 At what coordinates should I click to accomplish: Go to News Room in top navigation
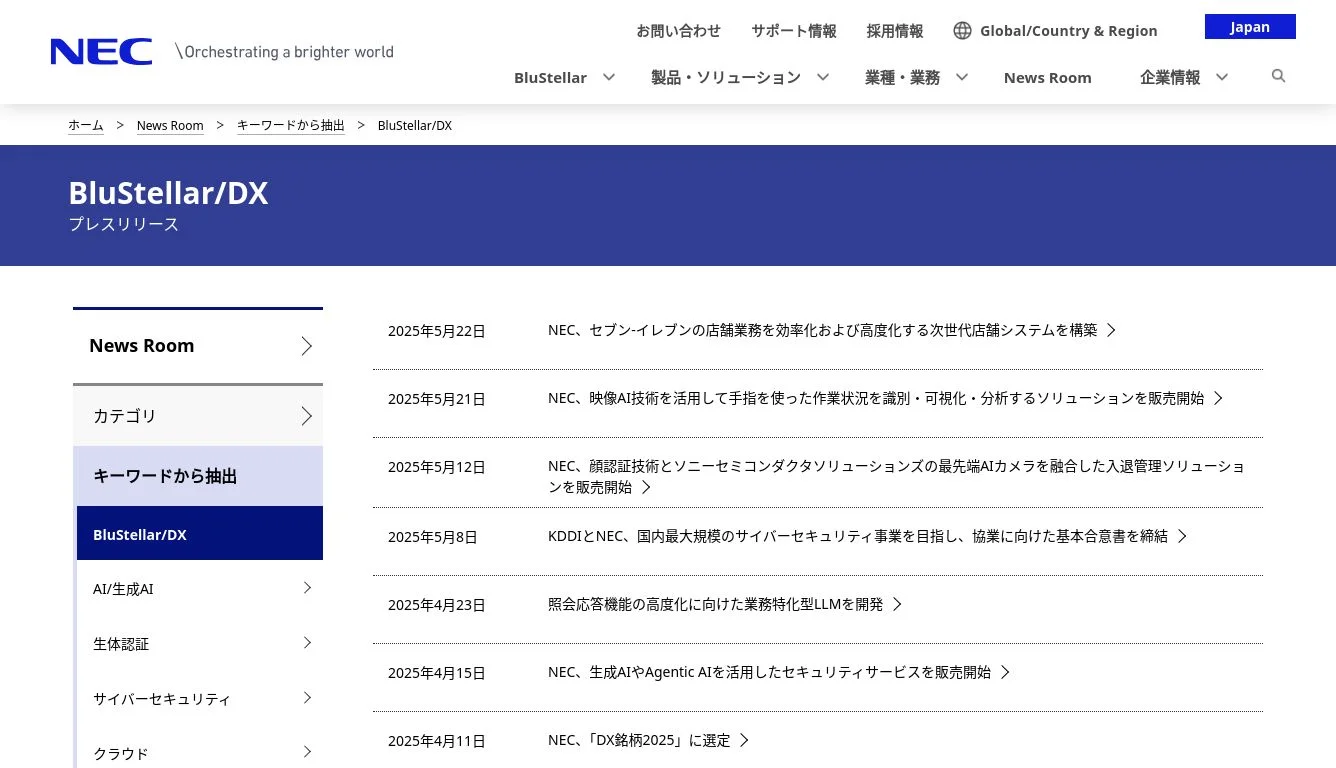(x=1047, y=78)
